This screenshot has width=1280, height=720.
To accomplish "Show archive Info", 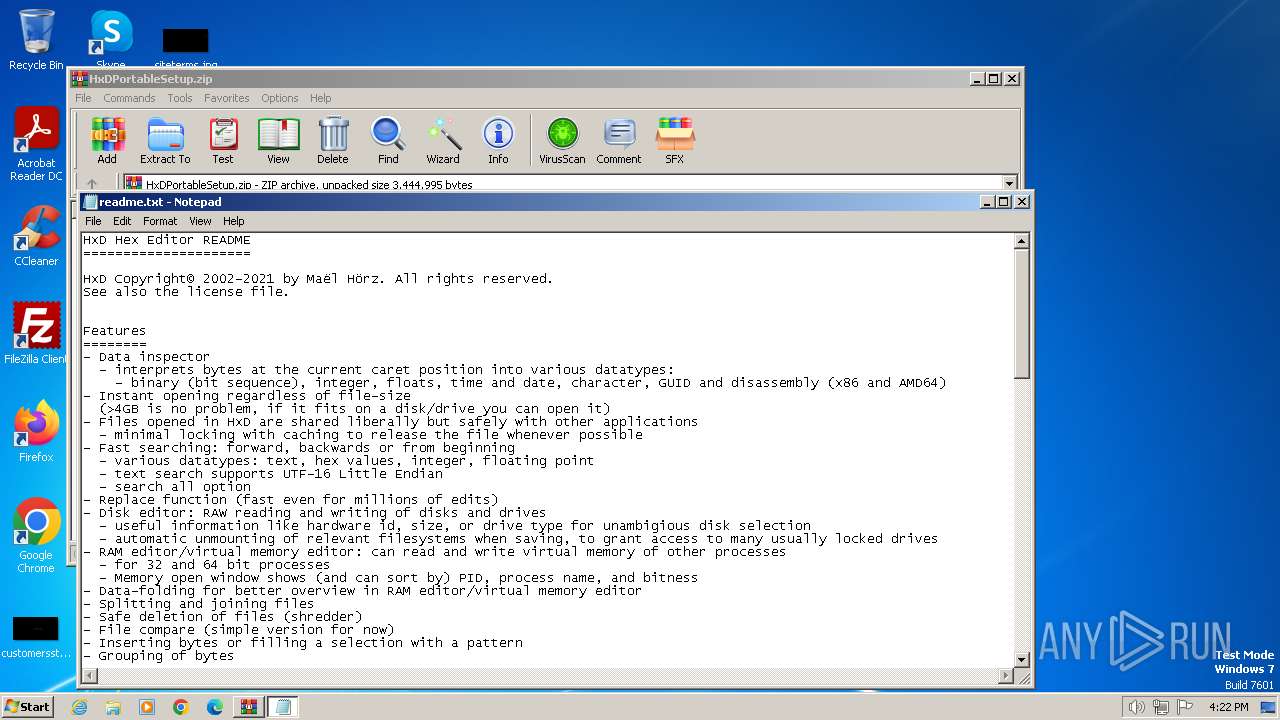I will pyautogui.click(x=498, y=140).
